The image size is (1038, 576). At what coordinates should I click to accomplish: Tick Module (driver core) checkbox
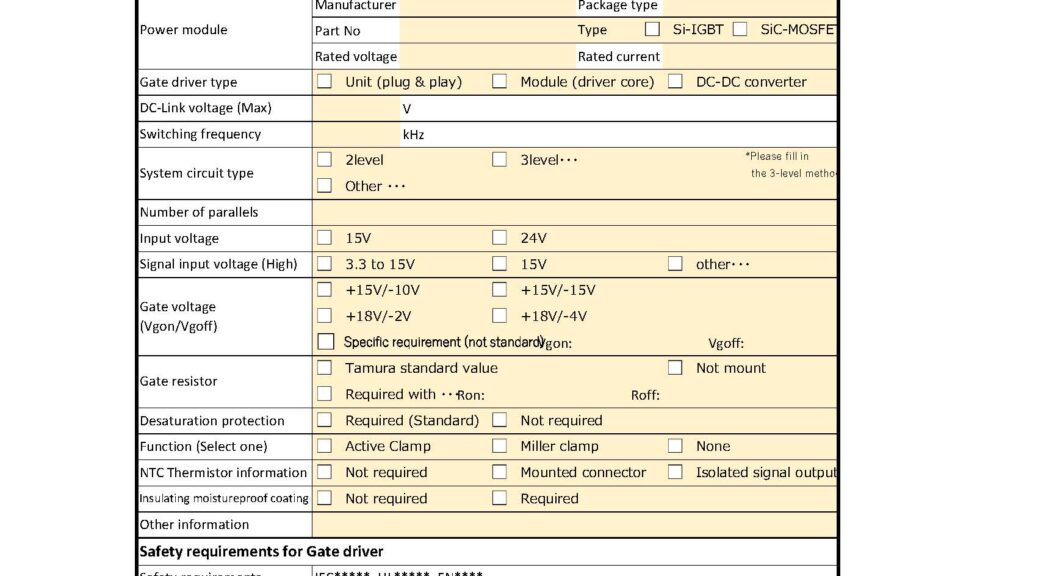500,81
